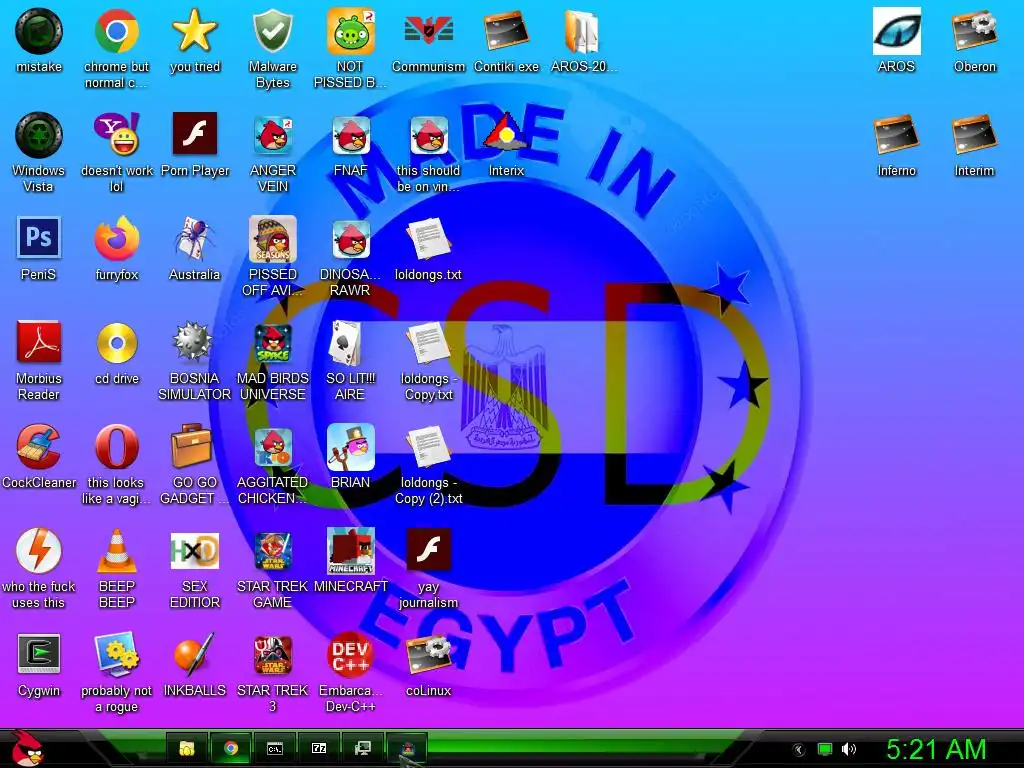
Task: Open the 'DINOSA... RAWR' icon
Action: click(x=351, y=238)
